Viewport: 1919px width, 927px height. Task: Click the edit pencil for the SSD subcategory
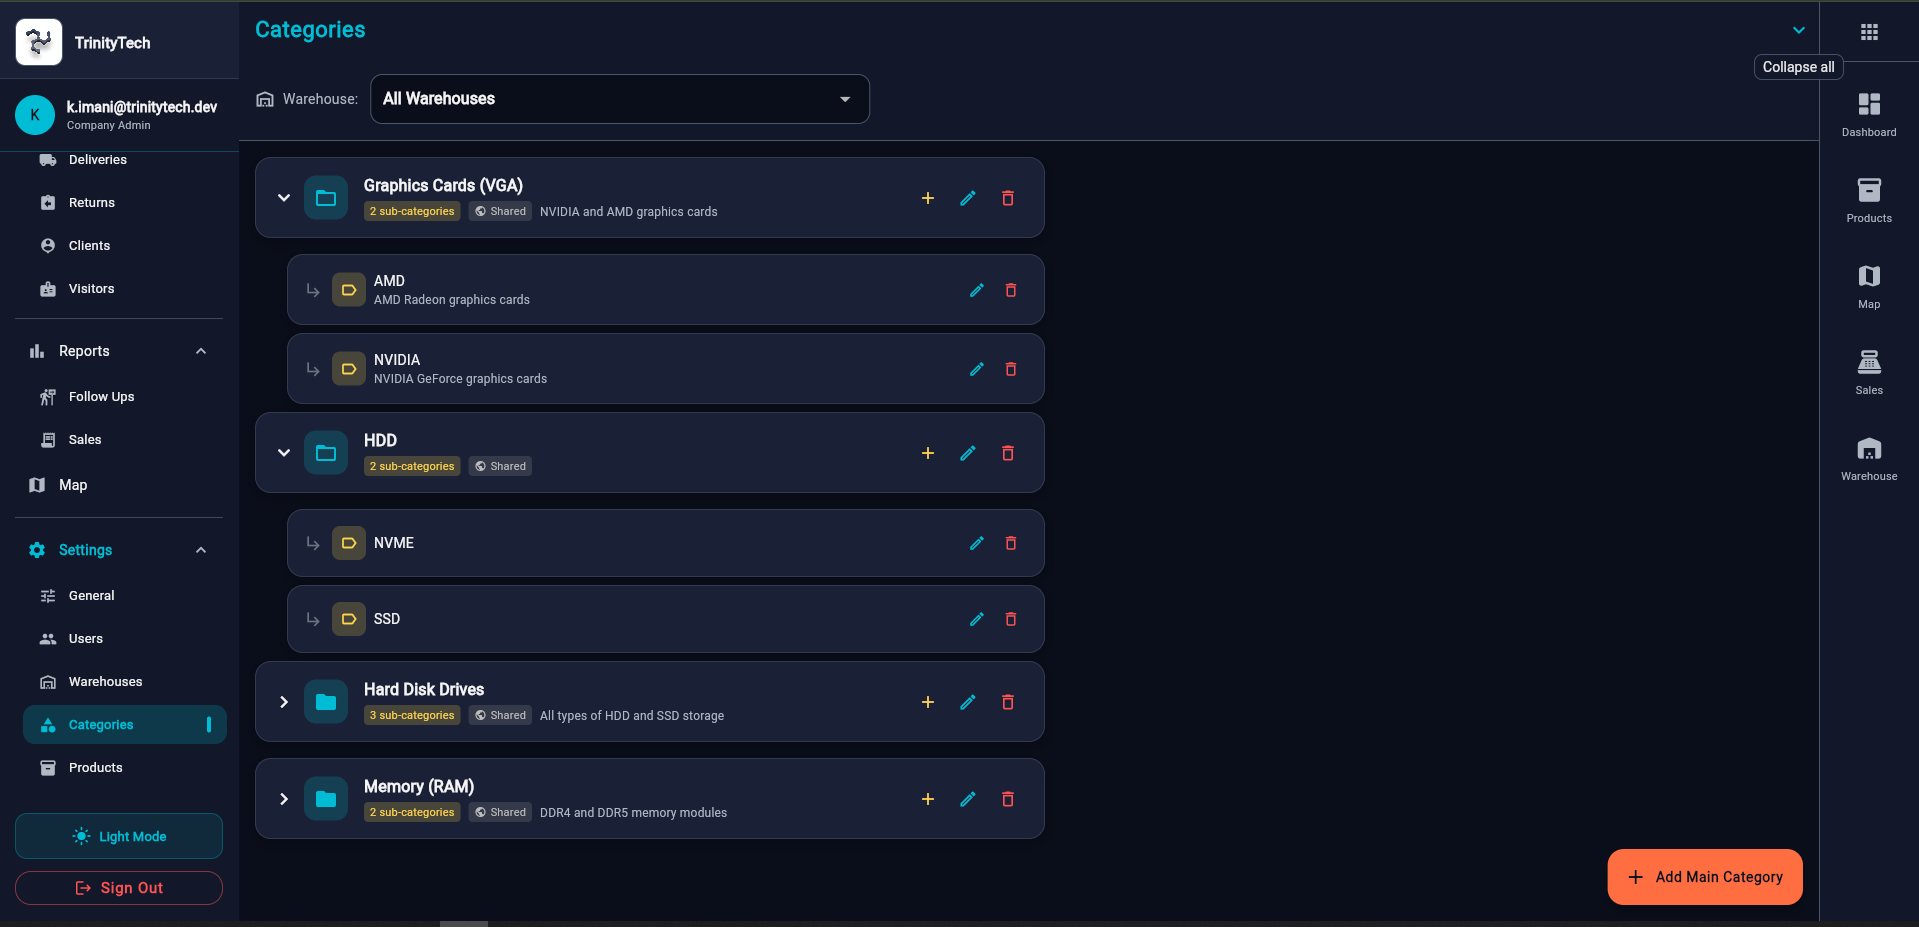(x=976, y=619)
